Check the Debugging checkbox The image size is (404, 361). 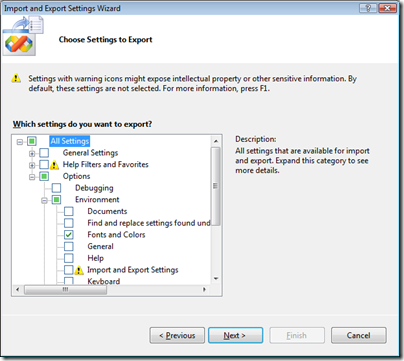point(56,188)
